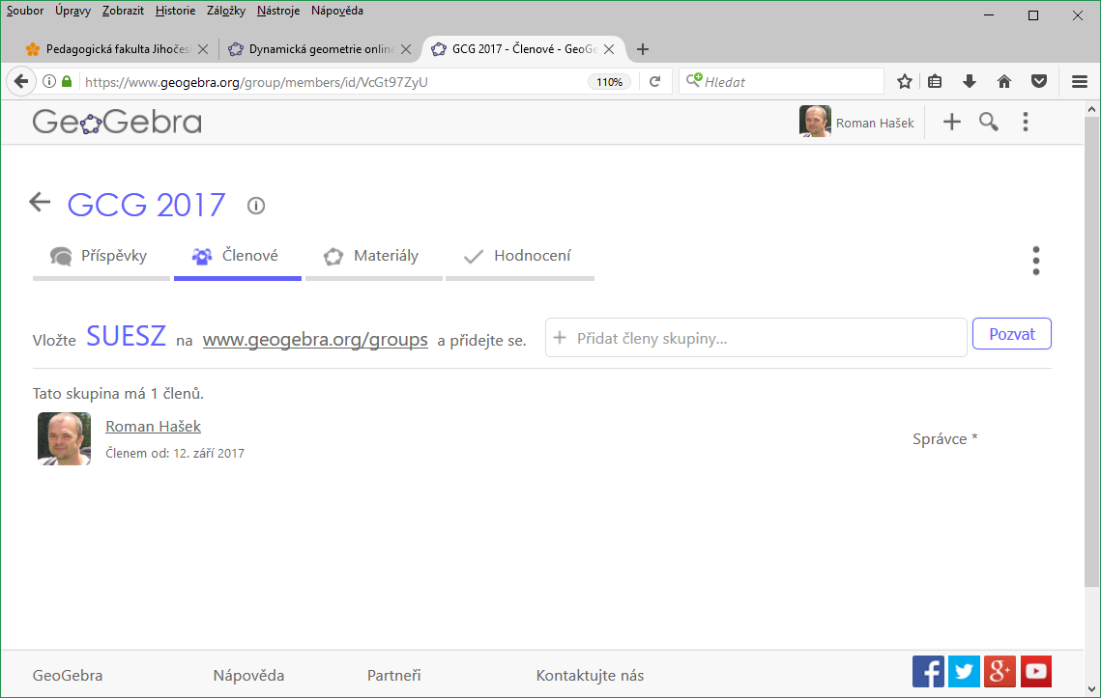Image resolution: width=1101 pixels, height=698 pixels.
Task: Open the Firefox hamburger menu
Action: (x=1080, y=81)
